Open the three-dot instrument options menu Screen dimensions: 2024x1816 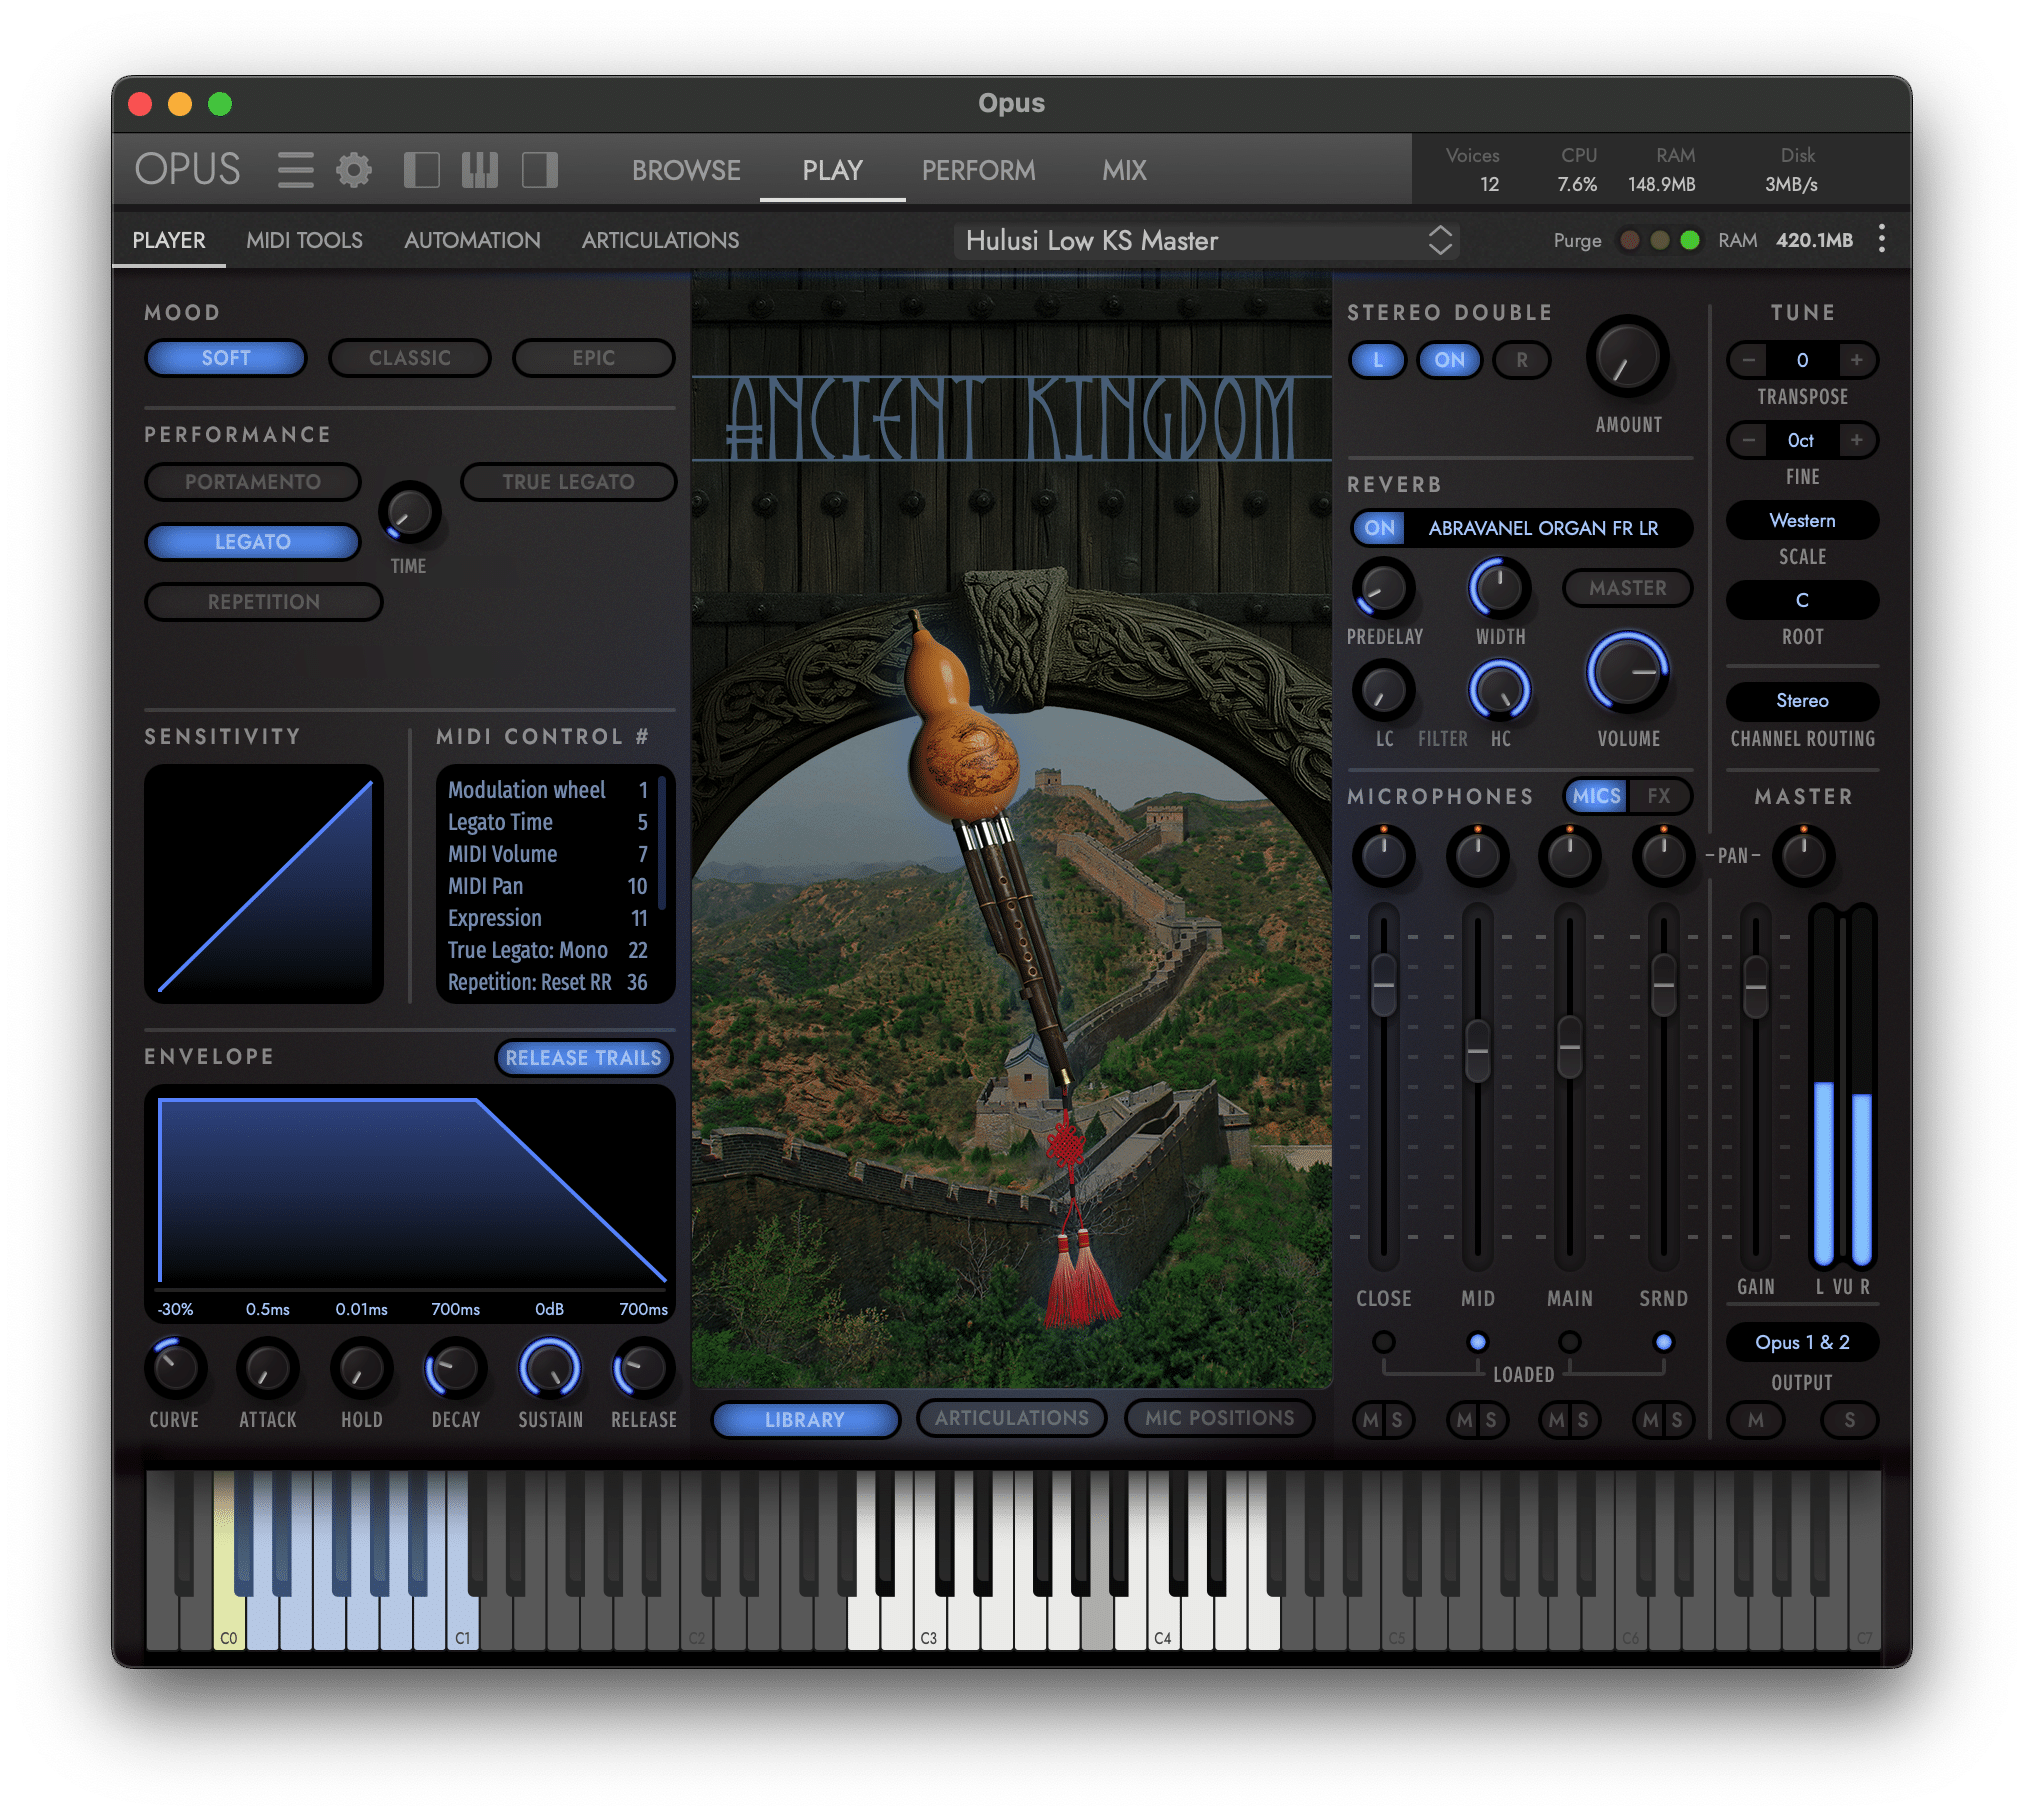click(1881, 239)
